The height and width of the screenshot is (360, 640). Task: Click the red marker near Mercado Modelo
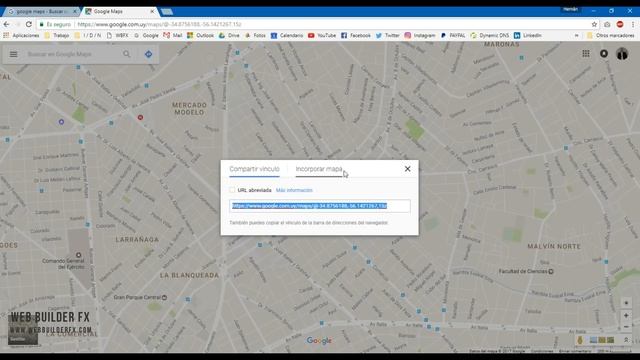(x=140, y=117)
